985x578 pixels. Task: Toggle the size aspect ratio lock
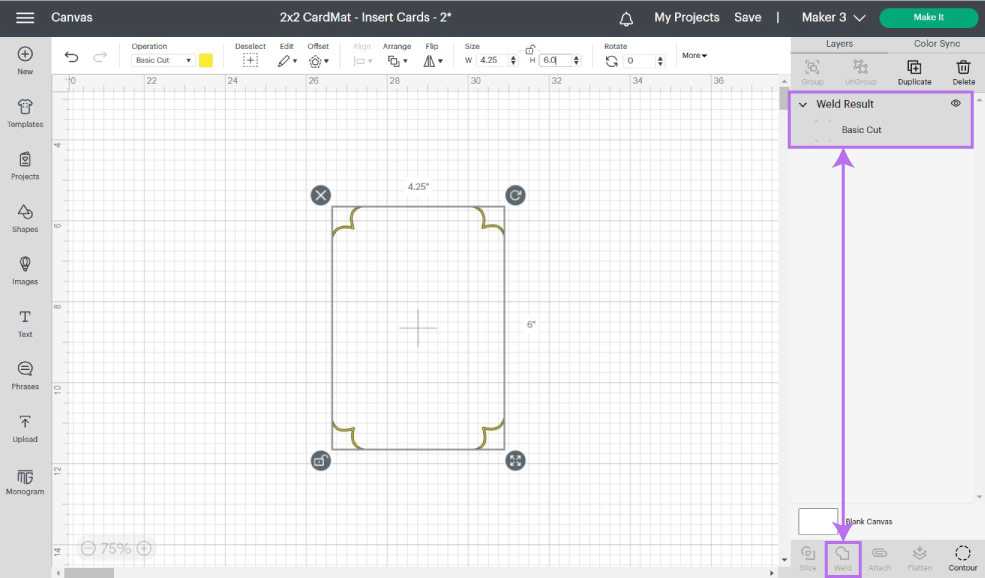pyautogui.click(x=530, y=48)
